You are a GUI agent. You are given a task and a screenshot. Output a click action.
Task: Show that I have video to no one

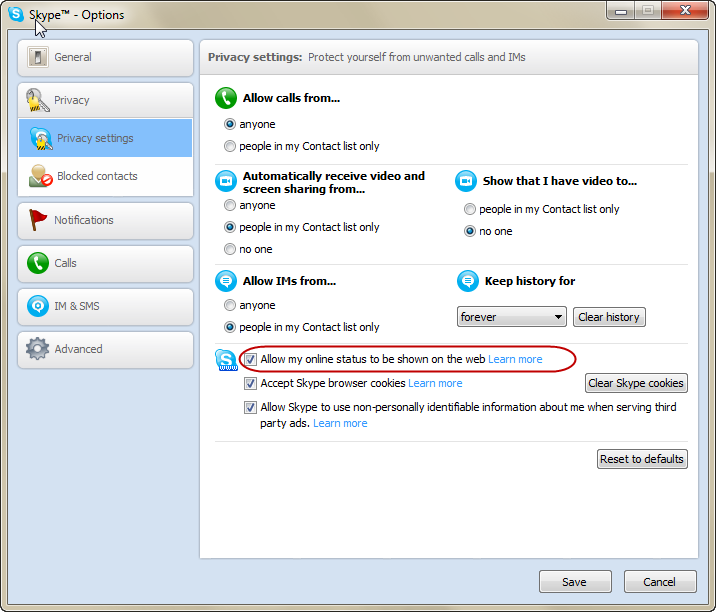[469, 231]
